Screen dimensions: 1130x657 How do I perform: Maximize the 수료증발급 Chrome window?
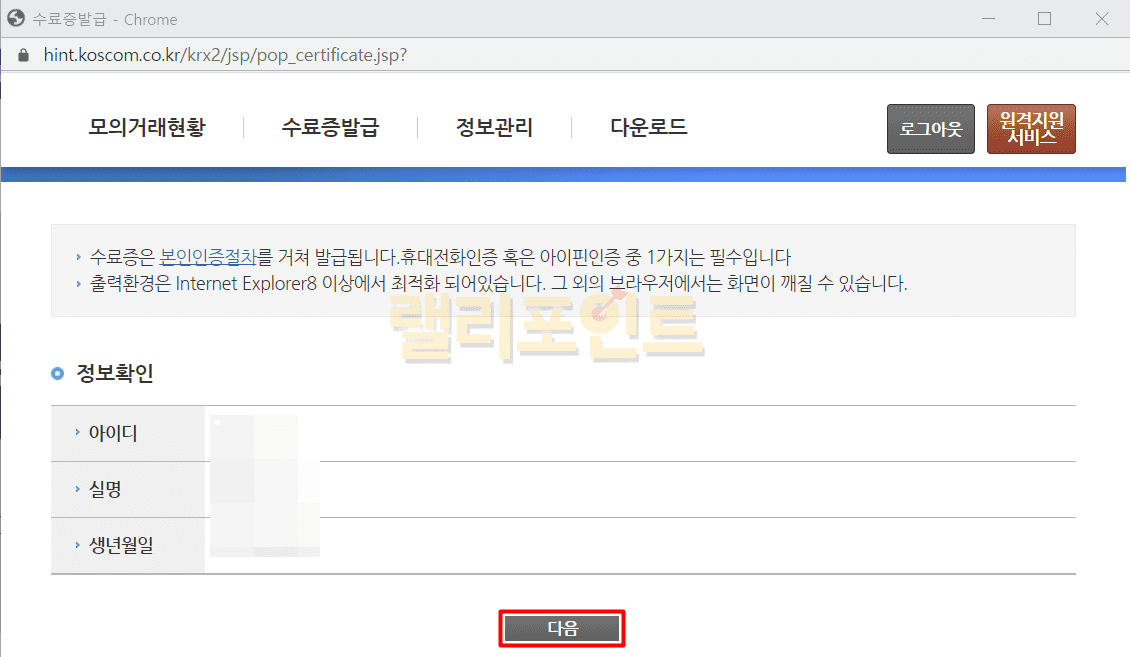tap(1044, 19)
